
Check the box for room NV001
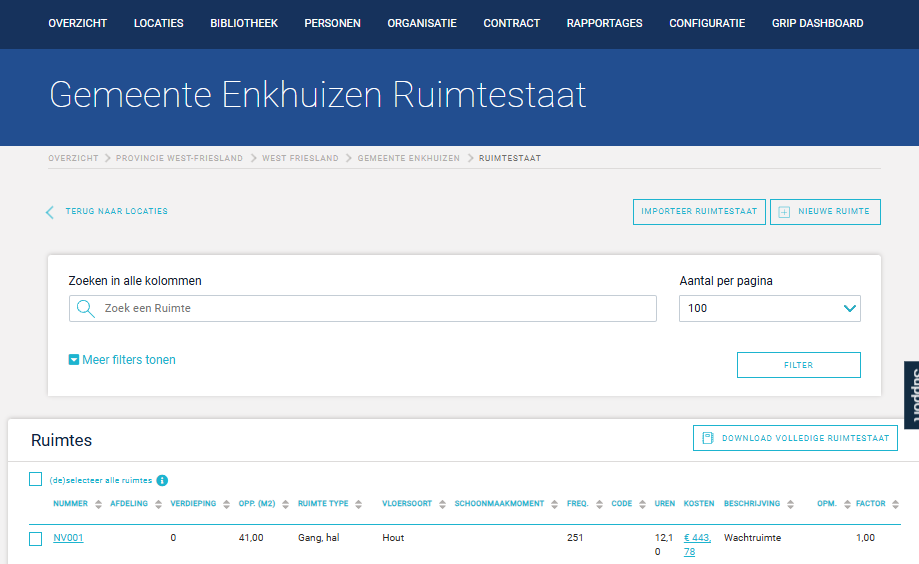click(36, 539)
